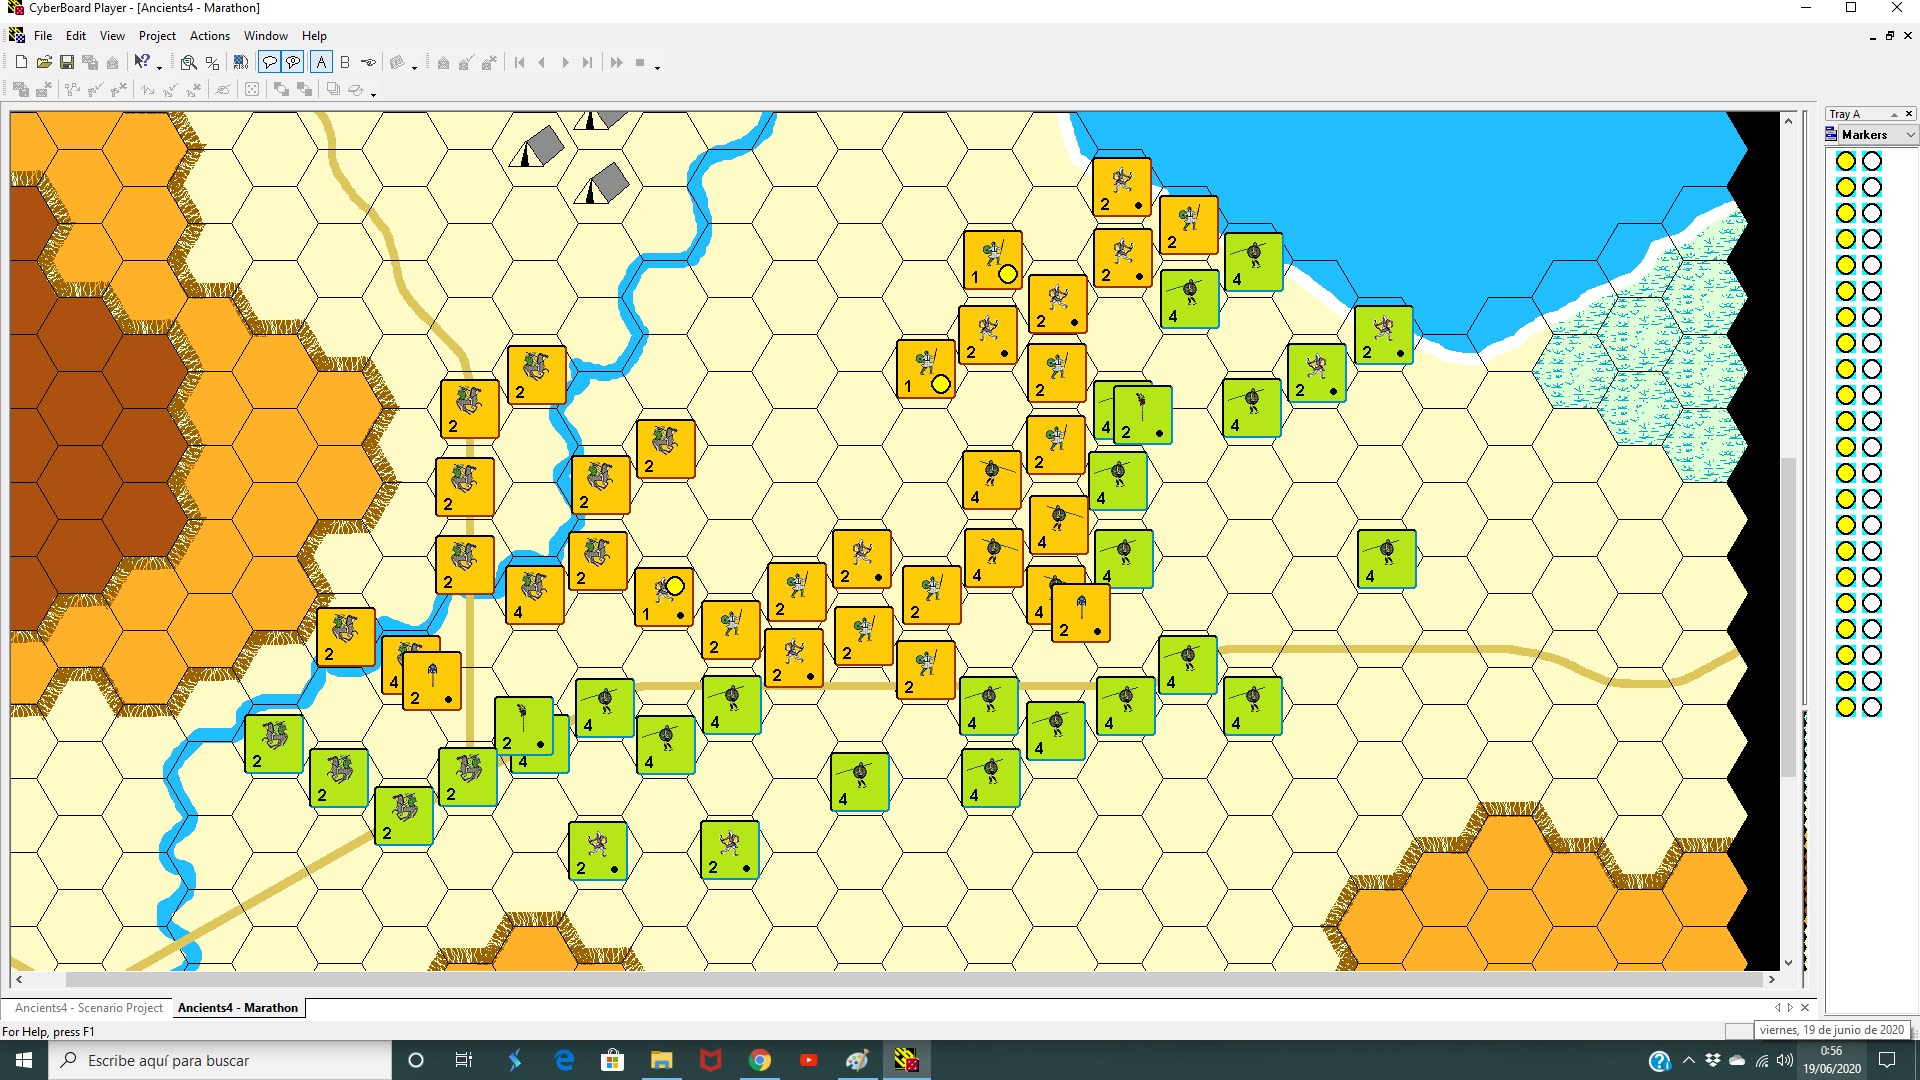1920x1080 pixels.
Task: Expand the Markers tray dropdown
Action: (x=1910, y=135)
